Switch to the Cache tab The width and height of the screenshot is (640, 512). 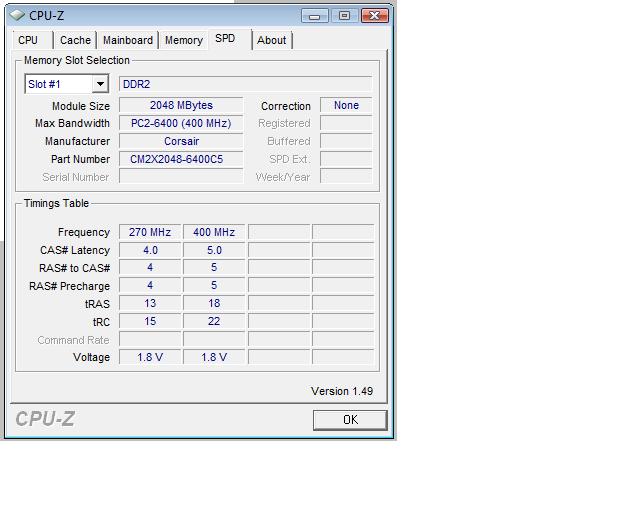click(75, 40)
